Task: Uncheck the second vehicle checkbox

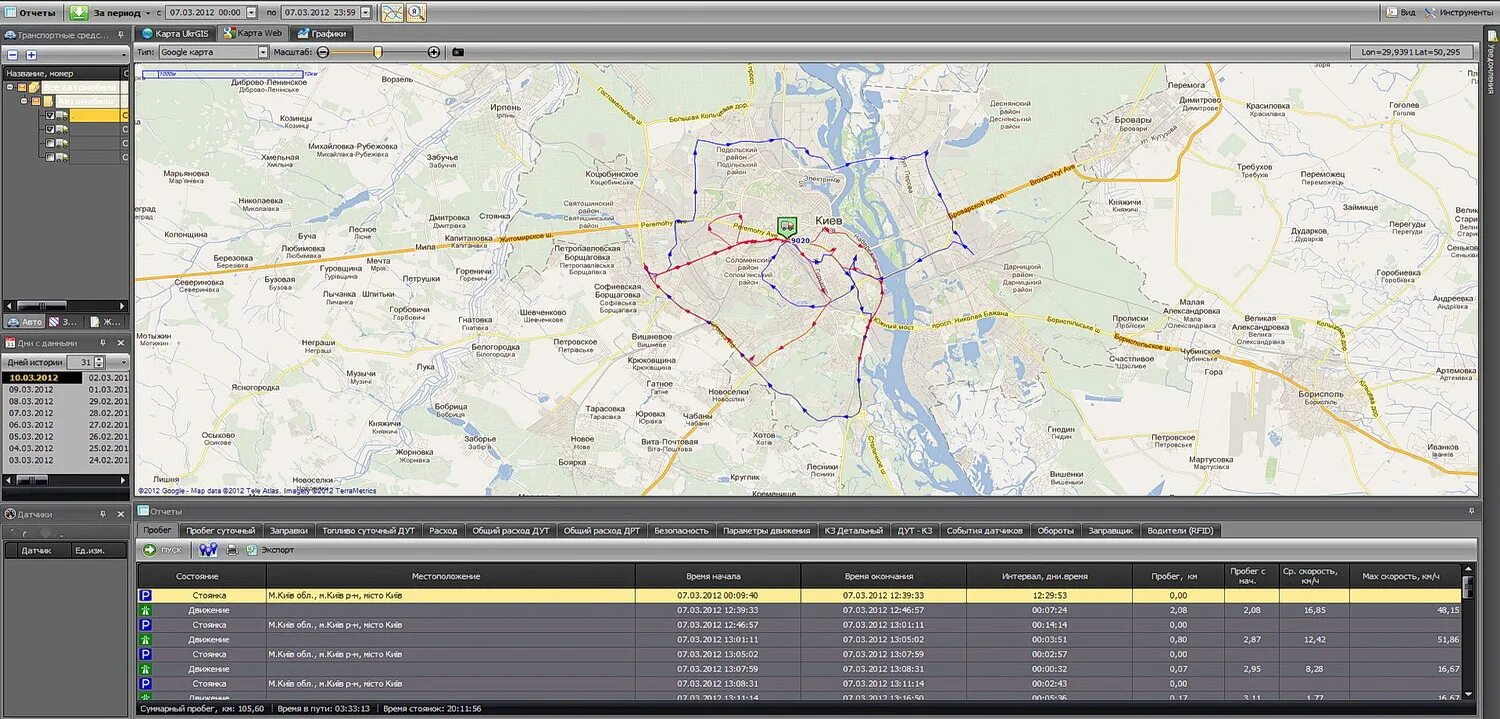Action: 50,129
